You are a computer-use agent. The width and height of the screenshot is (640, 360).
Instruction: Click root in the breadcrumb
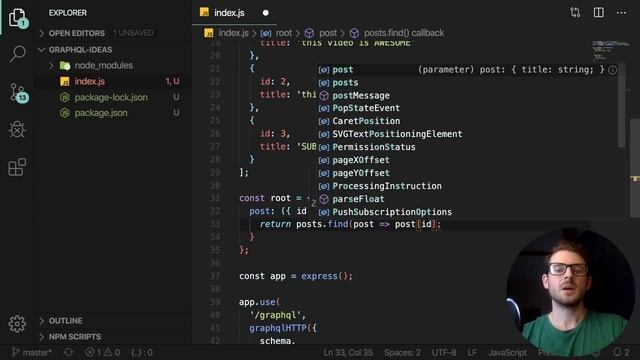[x=284, y=33]
